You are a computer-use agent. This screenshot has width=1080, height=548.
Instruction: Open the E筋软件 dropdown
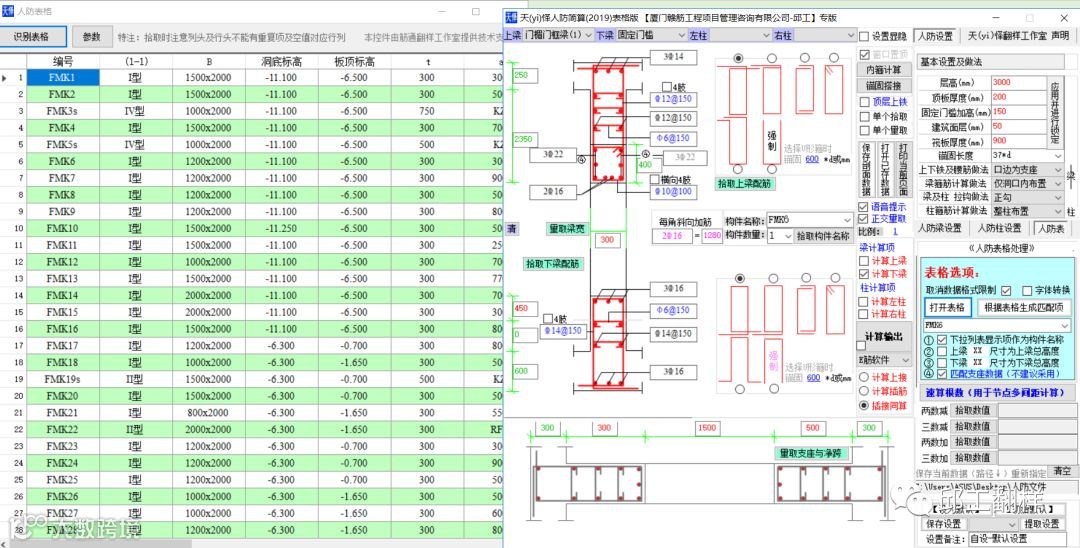click(x=884, y=360)
